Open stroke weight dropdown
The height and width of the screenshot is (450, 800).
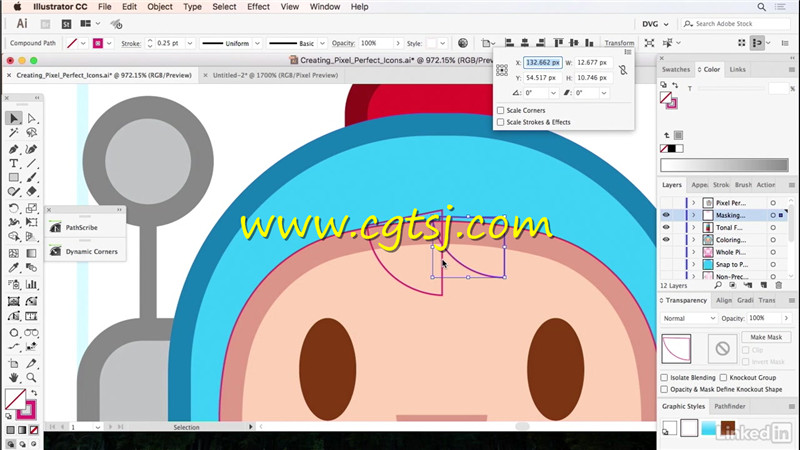(x=190, y=43)
